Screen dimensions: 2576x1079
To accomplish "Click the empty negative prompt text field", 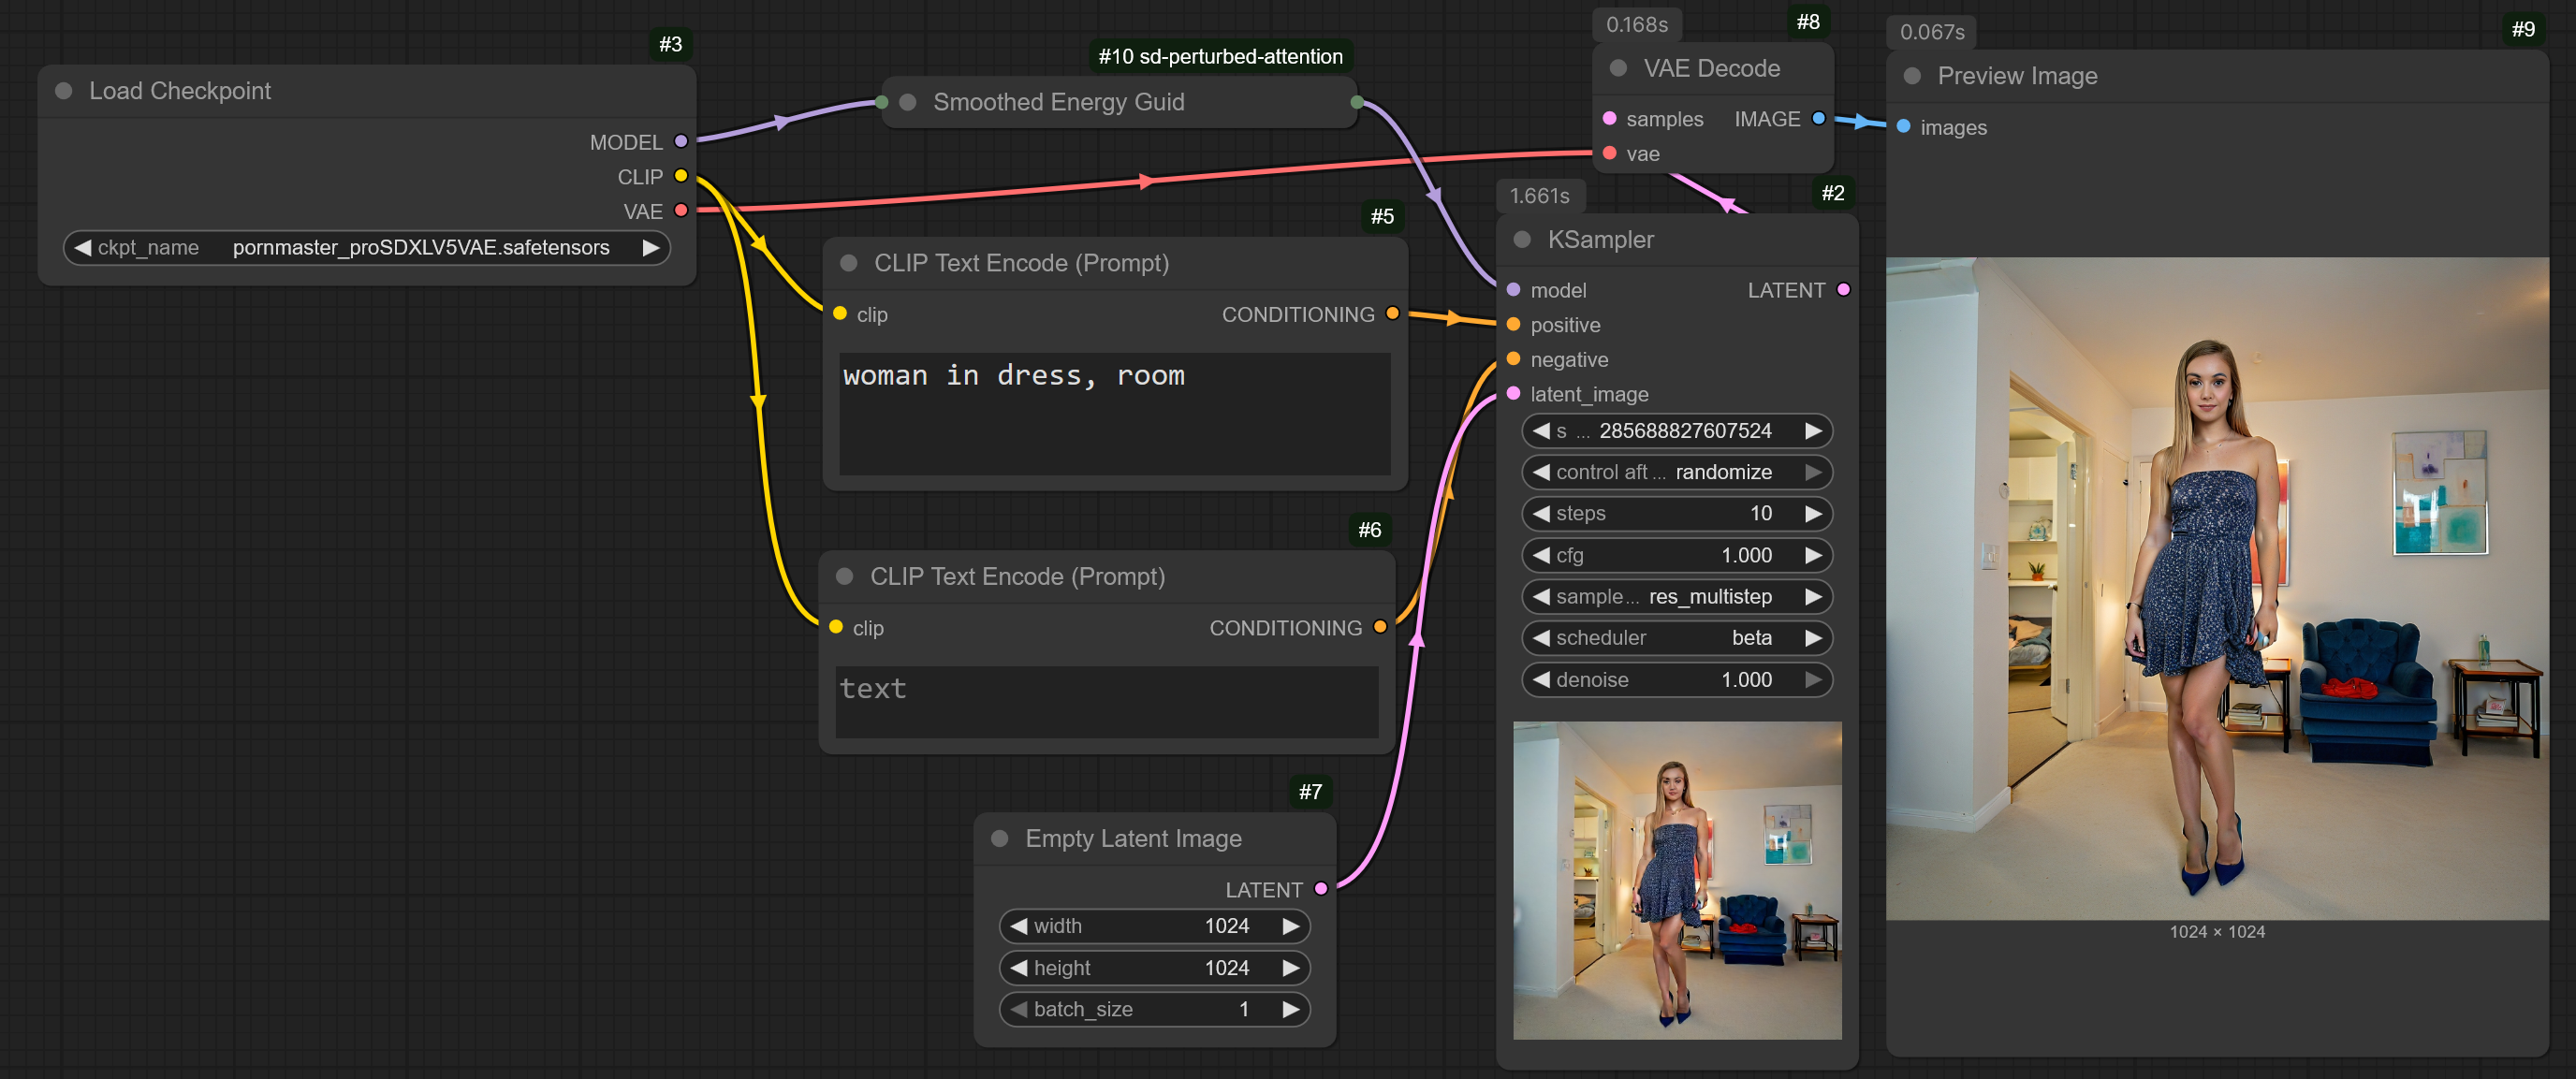I will click(x=1106, y=702).
